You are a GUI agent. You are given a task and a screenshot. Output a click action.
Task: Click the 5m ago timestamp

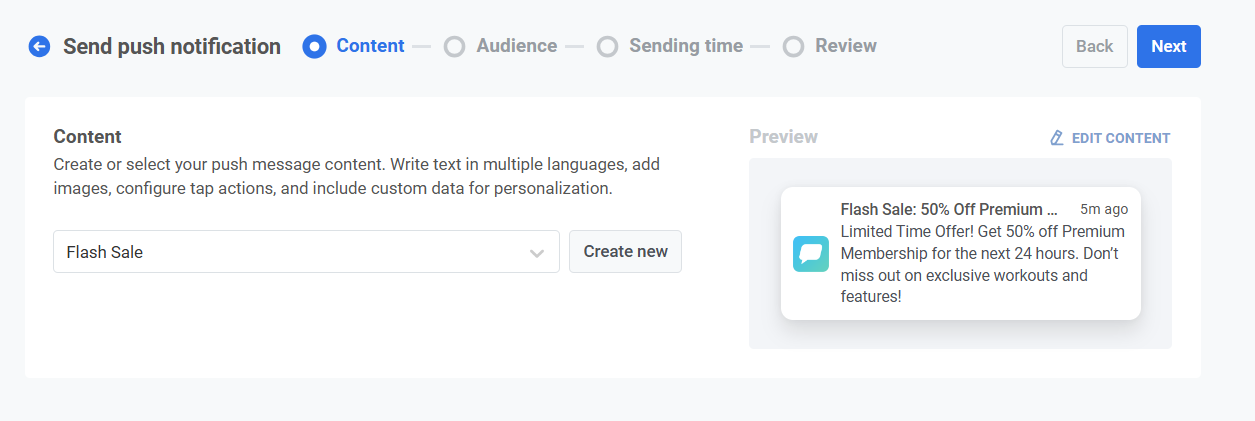(x=1103, y=210)
